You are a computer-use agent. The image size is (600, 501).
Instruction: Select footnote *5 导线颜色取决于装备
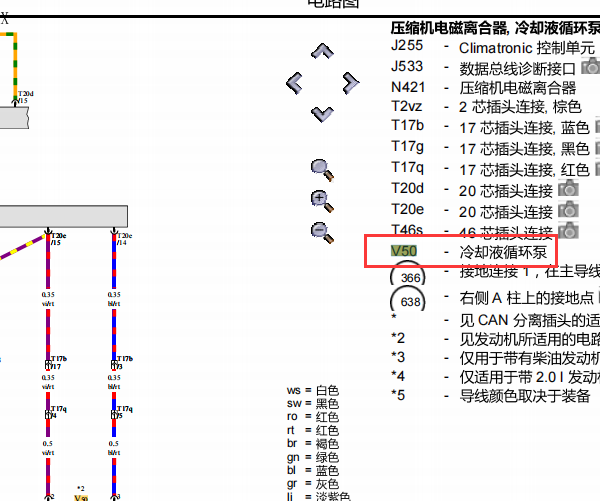[490, 395]
